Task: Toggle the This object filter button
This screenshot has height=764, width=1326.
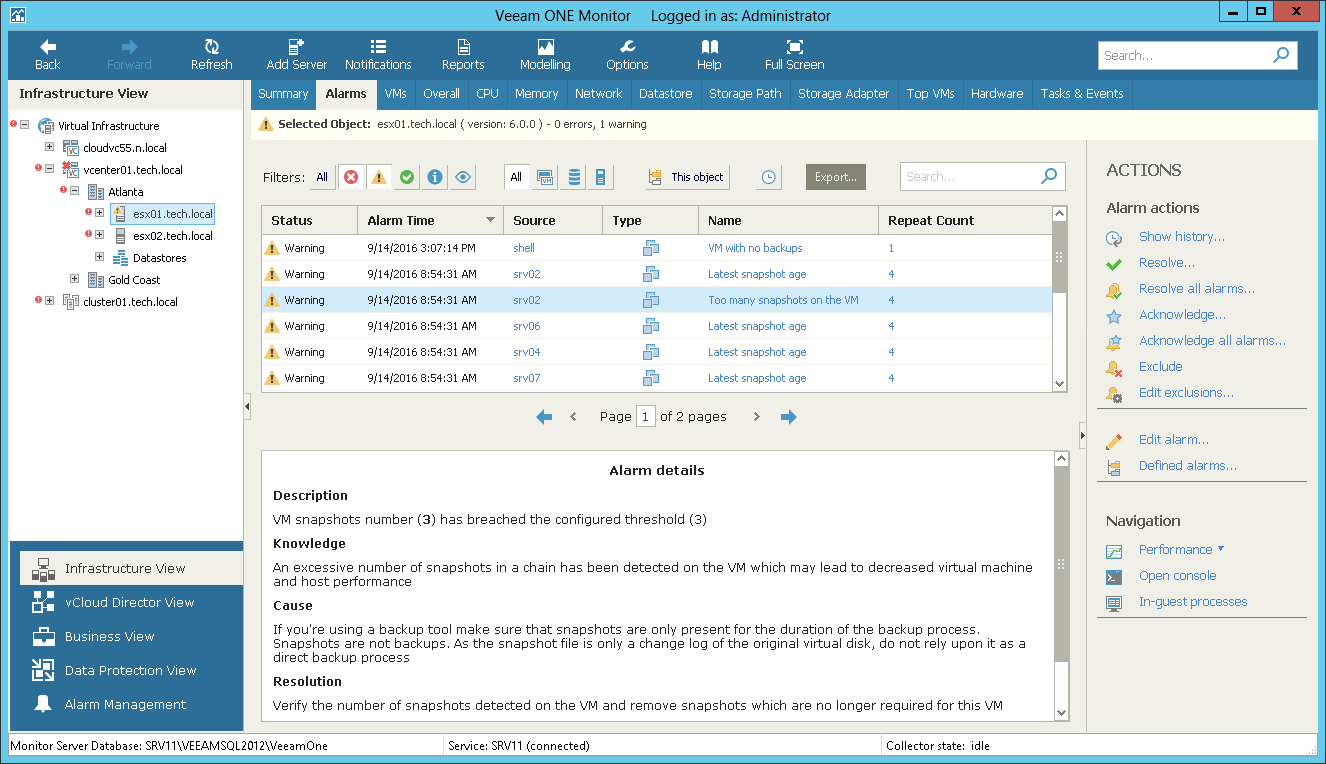Action: pyautogui.click(x=687, y=177)
